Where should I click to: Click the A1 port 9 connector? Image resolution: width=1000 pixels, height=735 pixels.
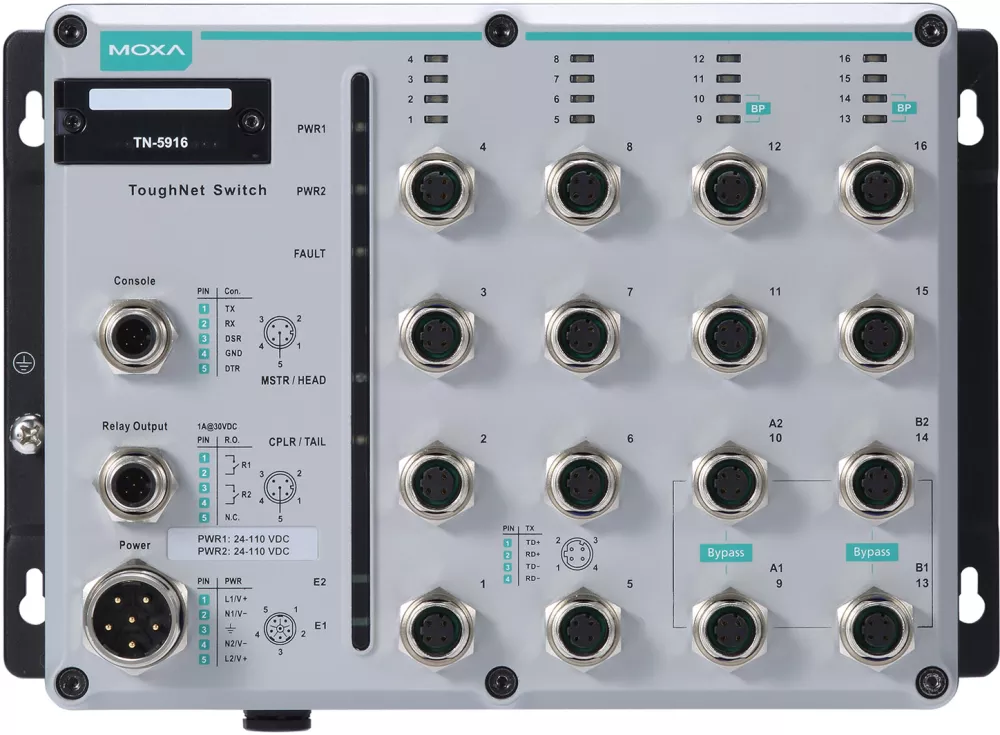(730, 628)
